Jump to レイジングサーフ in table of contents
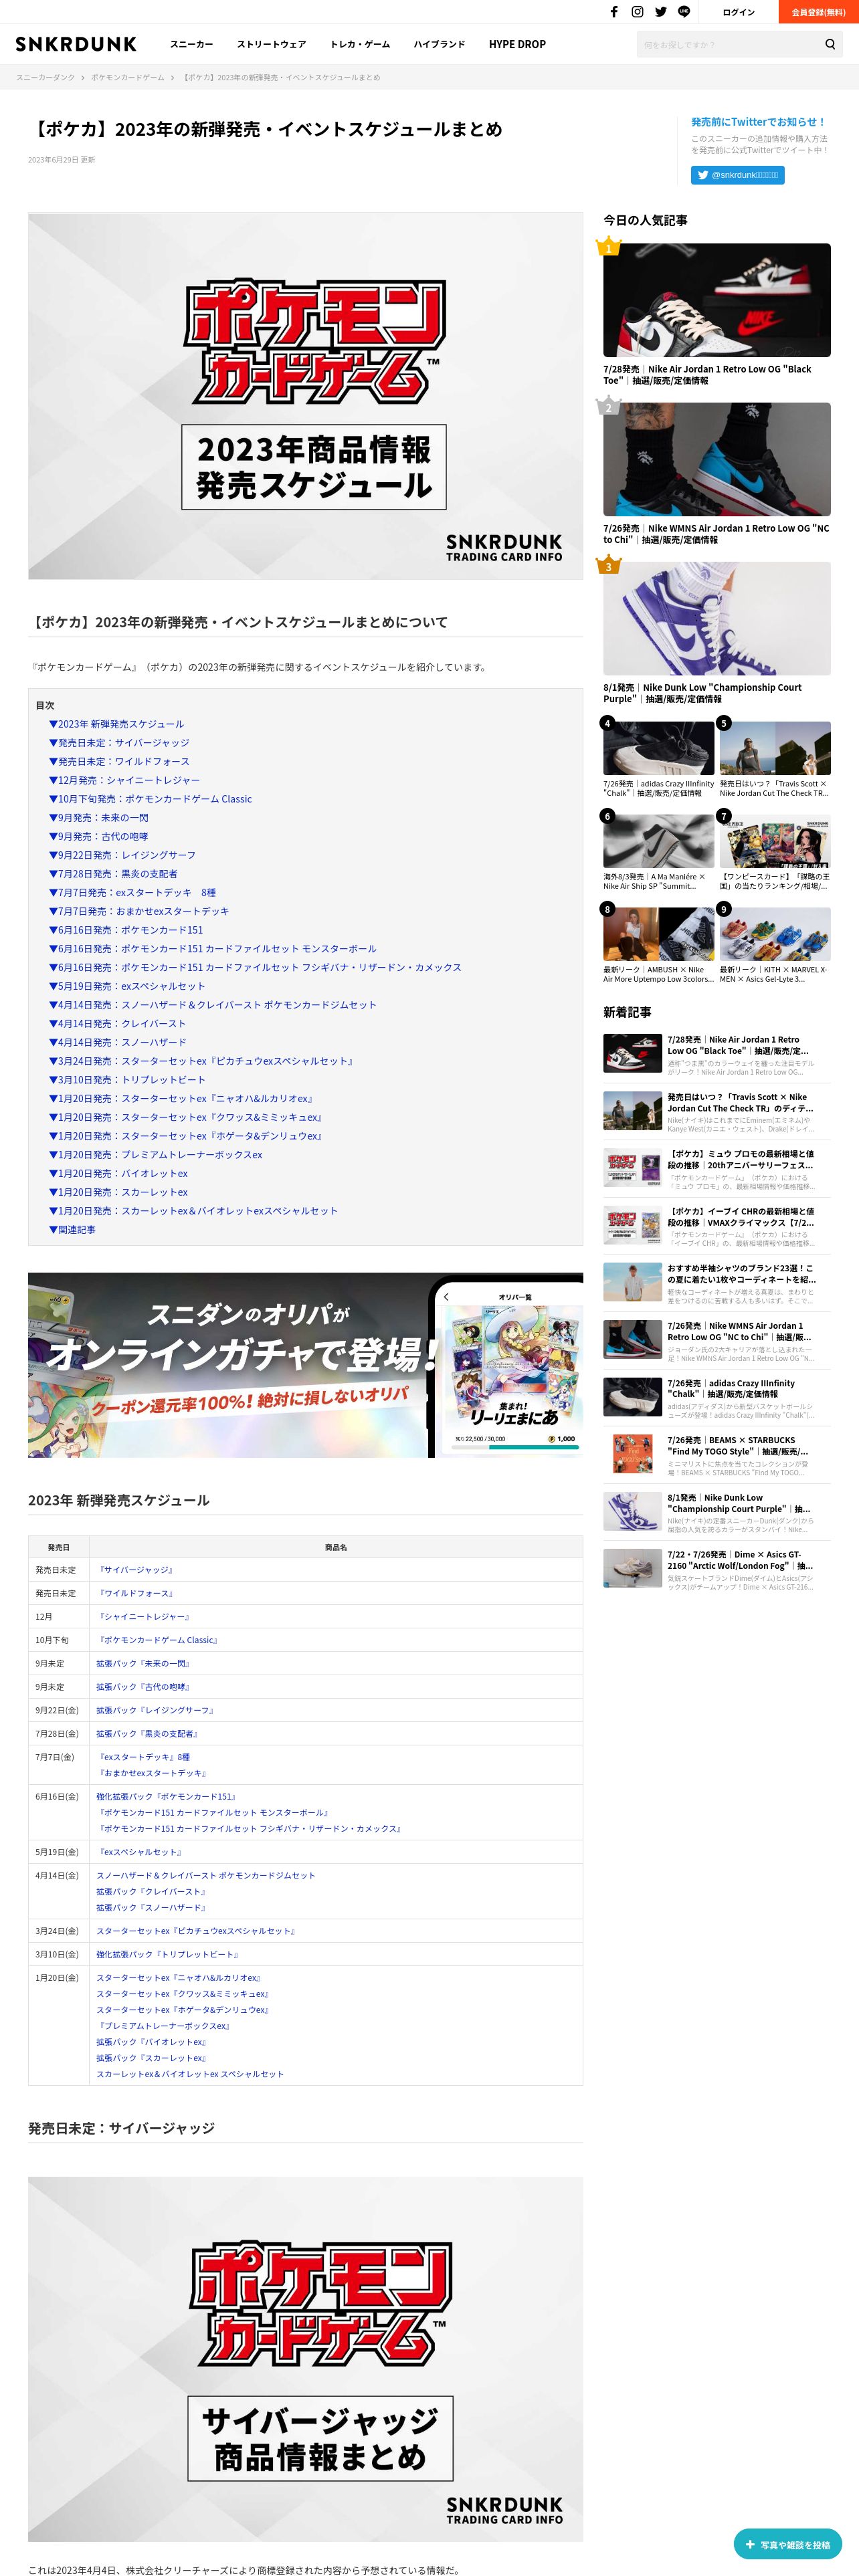Image resolution: width=859 pixels, height=2576 pixels. [x=122, y=855]
